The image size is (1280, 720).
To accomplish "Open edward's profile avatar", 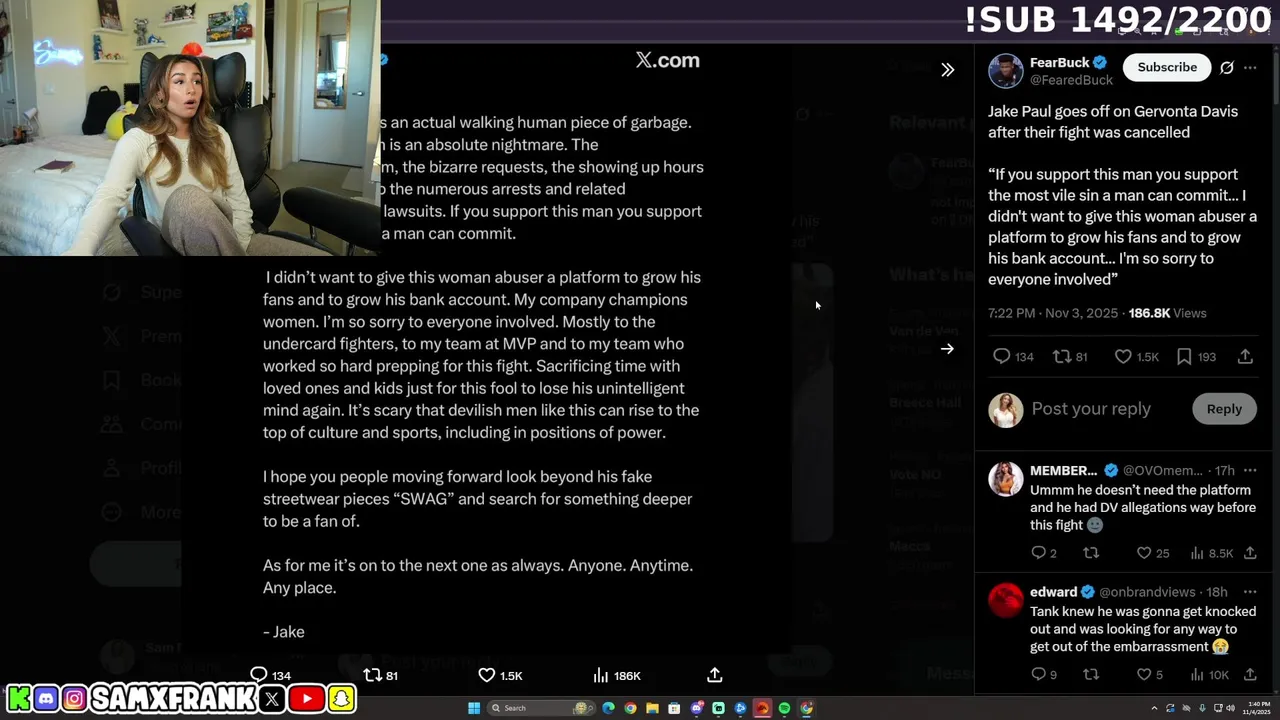I will 1006,600.
